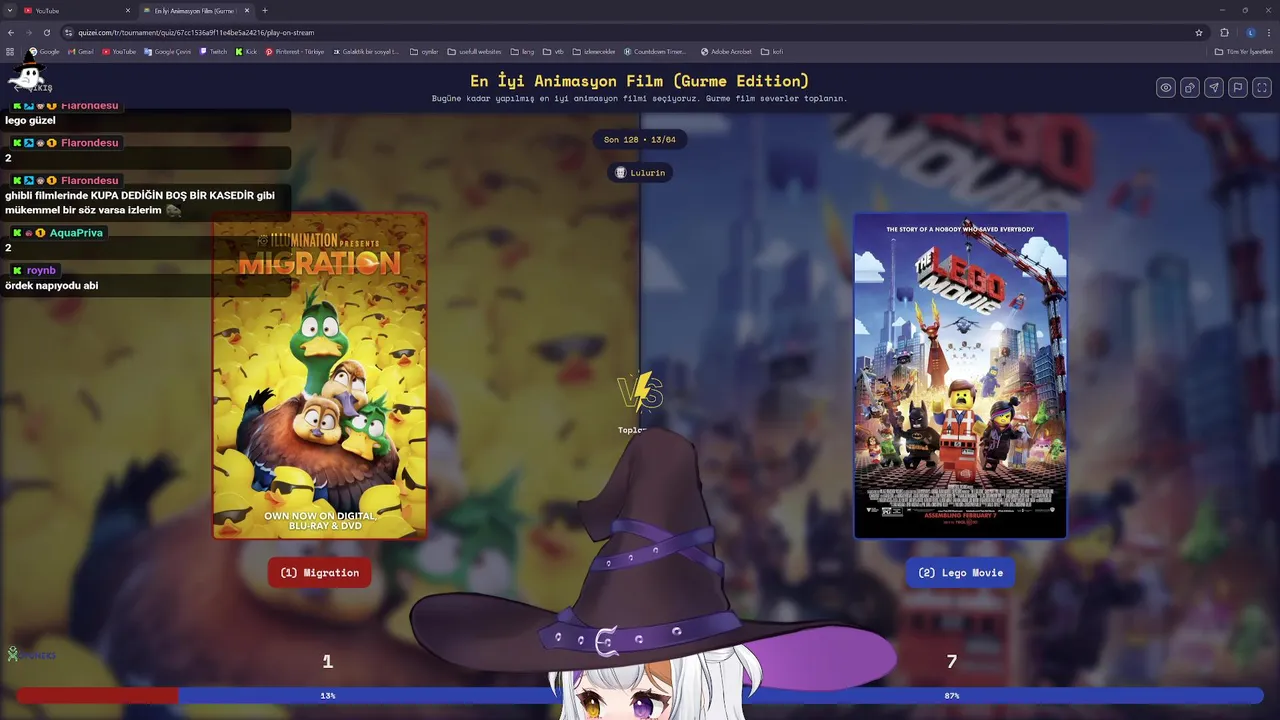The image size is (1280, 720).
Task: Open the Google bookmark
Action: pos(44,51)
